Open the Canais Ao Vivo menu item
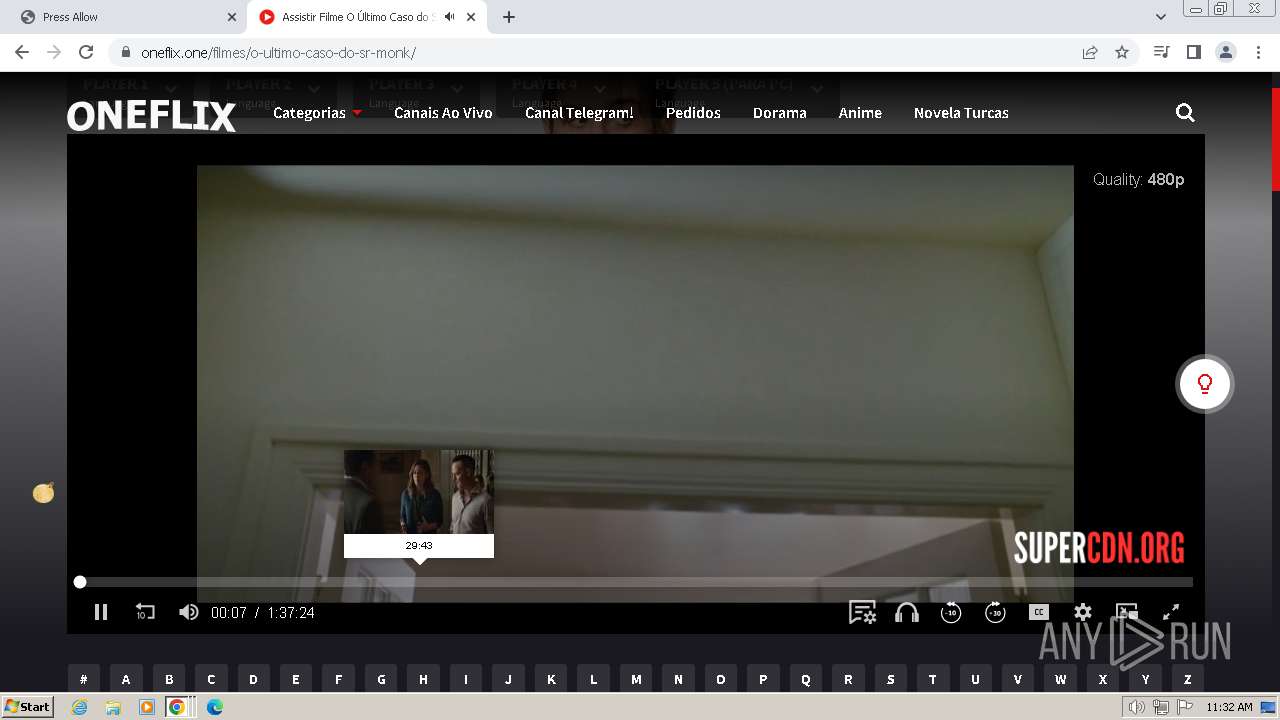The height and width of the screenshot is (720, 1280). pyautogui.click(x=443, y=113)
